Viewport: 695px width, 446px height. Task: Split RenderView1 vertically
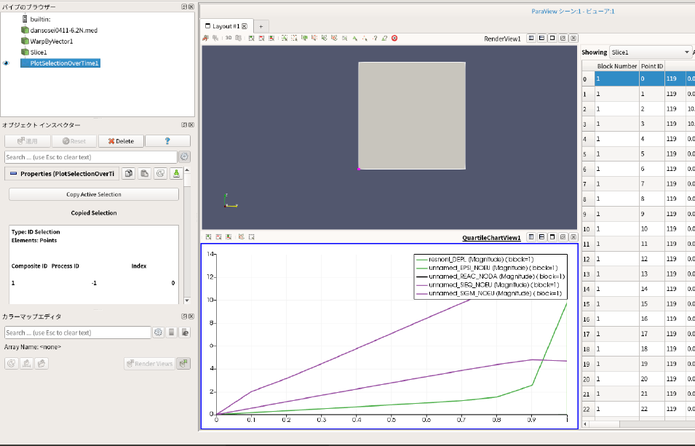[542, 38]
